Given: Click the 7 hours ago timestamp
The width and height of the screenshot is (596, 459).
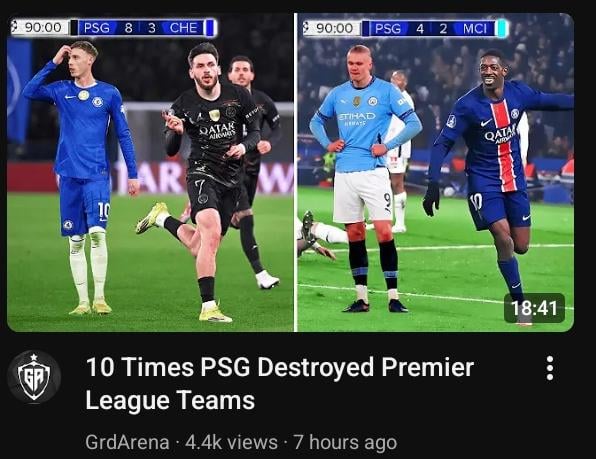Looking at the screenshot, I should (x=345, y=442).
